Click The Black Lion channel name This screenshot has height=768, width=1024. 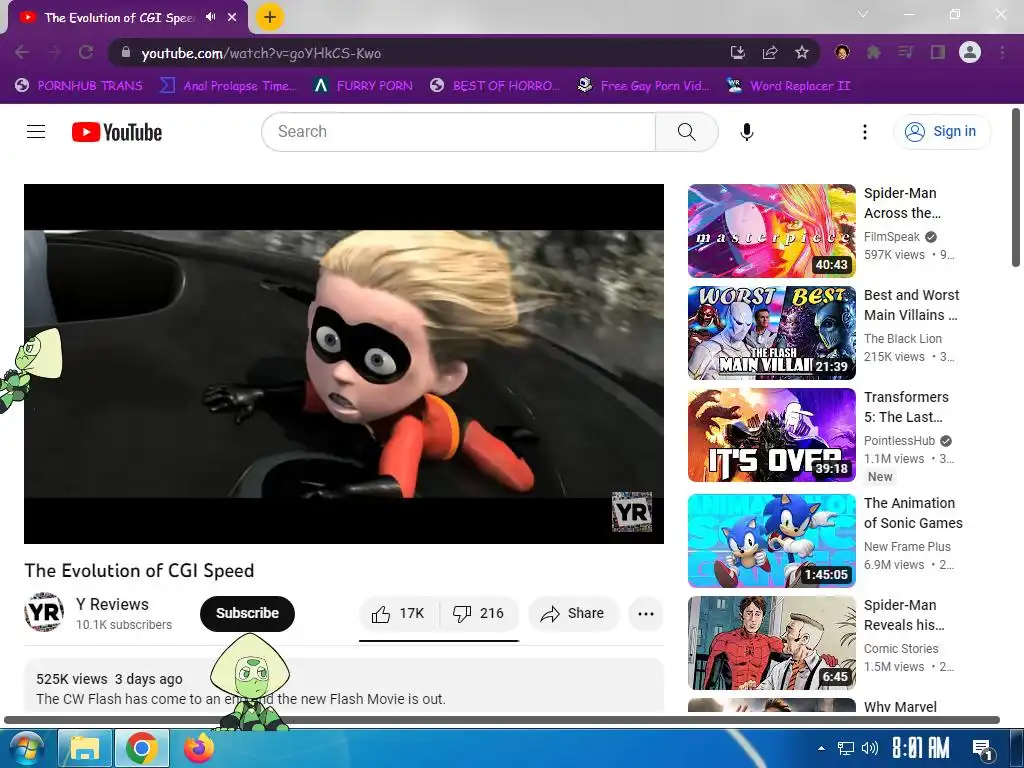pos(903,339)
